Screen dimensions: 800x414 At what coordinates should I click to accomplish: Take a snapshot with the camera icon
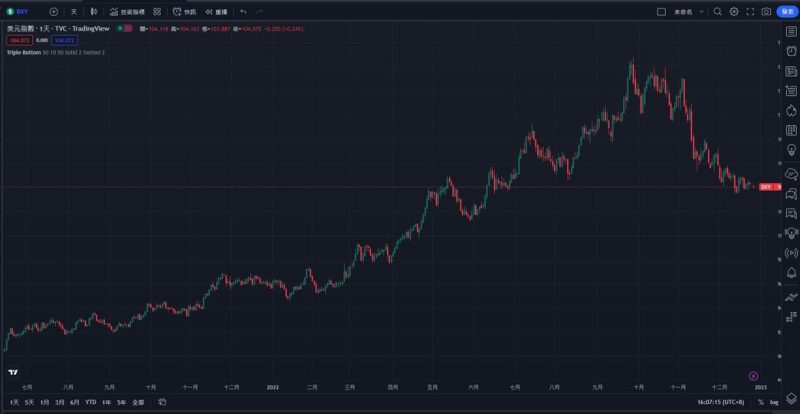pos(766,11)
